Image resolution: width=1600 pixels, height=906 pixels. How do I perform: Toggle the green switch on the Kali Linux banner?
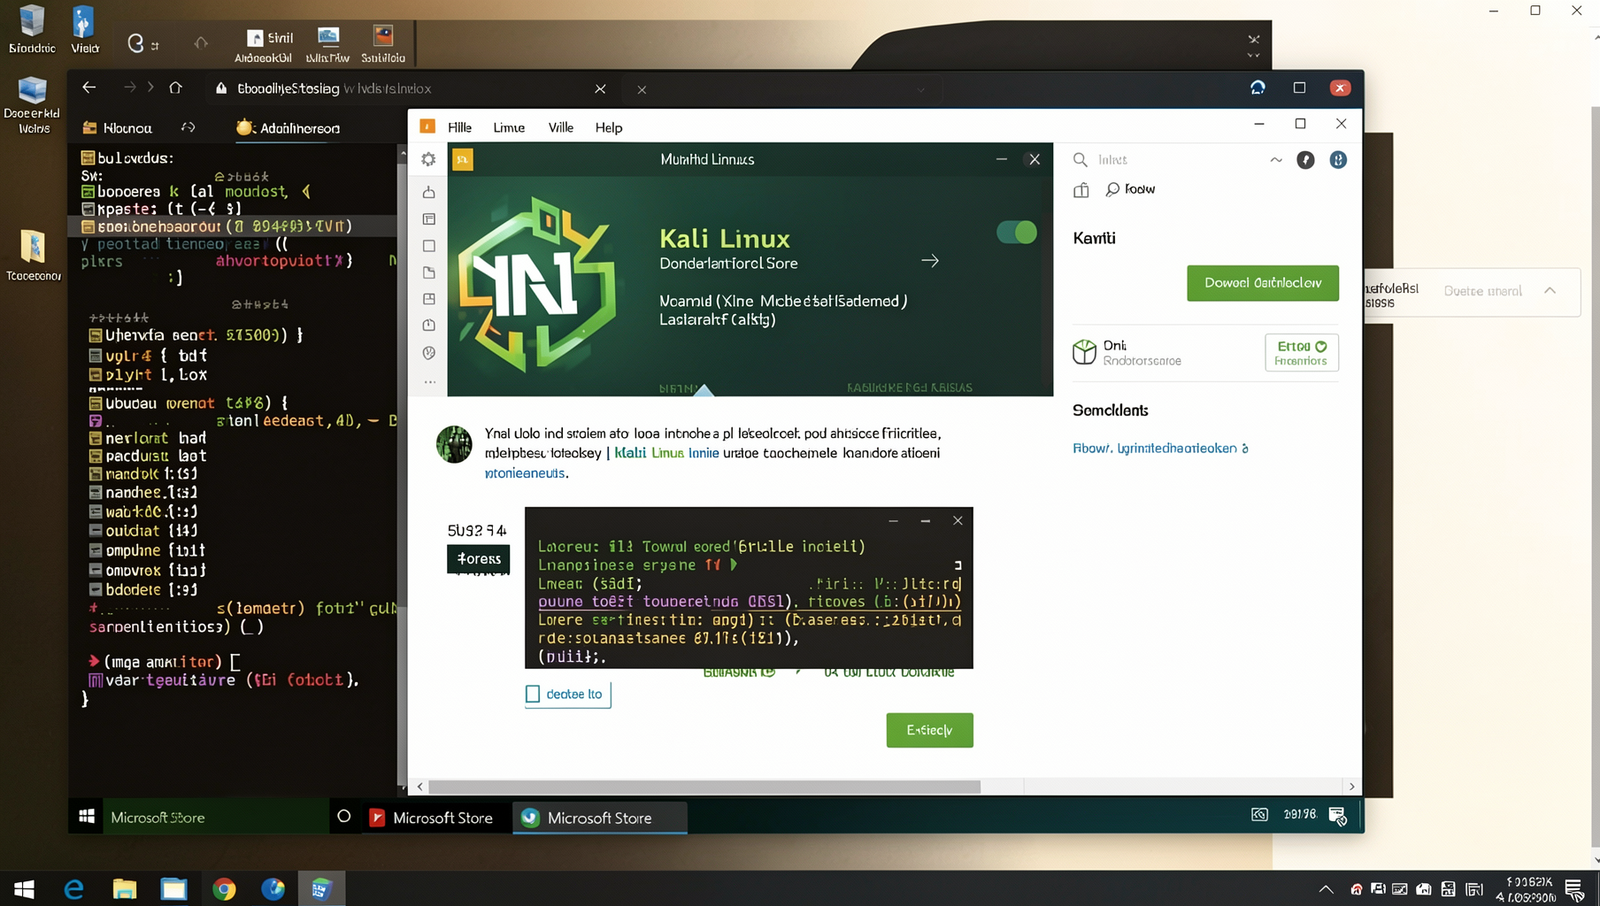1017,233
